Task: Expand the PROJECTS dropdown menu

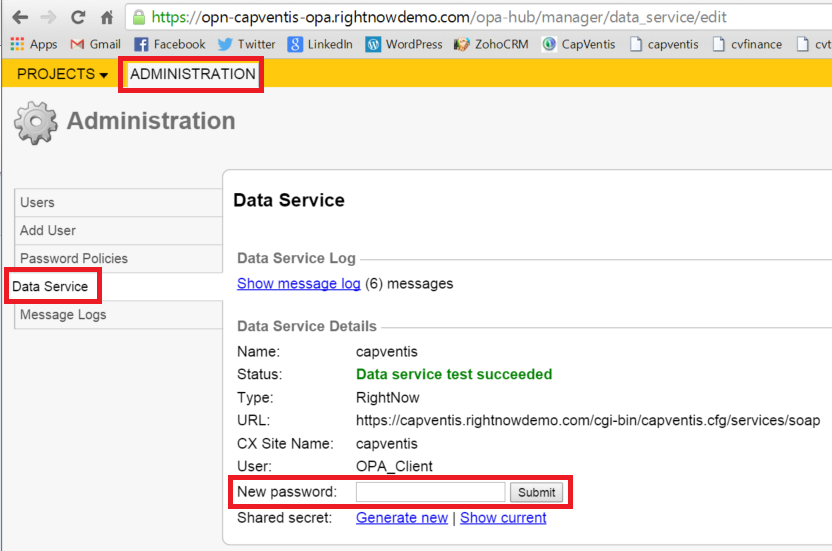Action: [62, 74]
